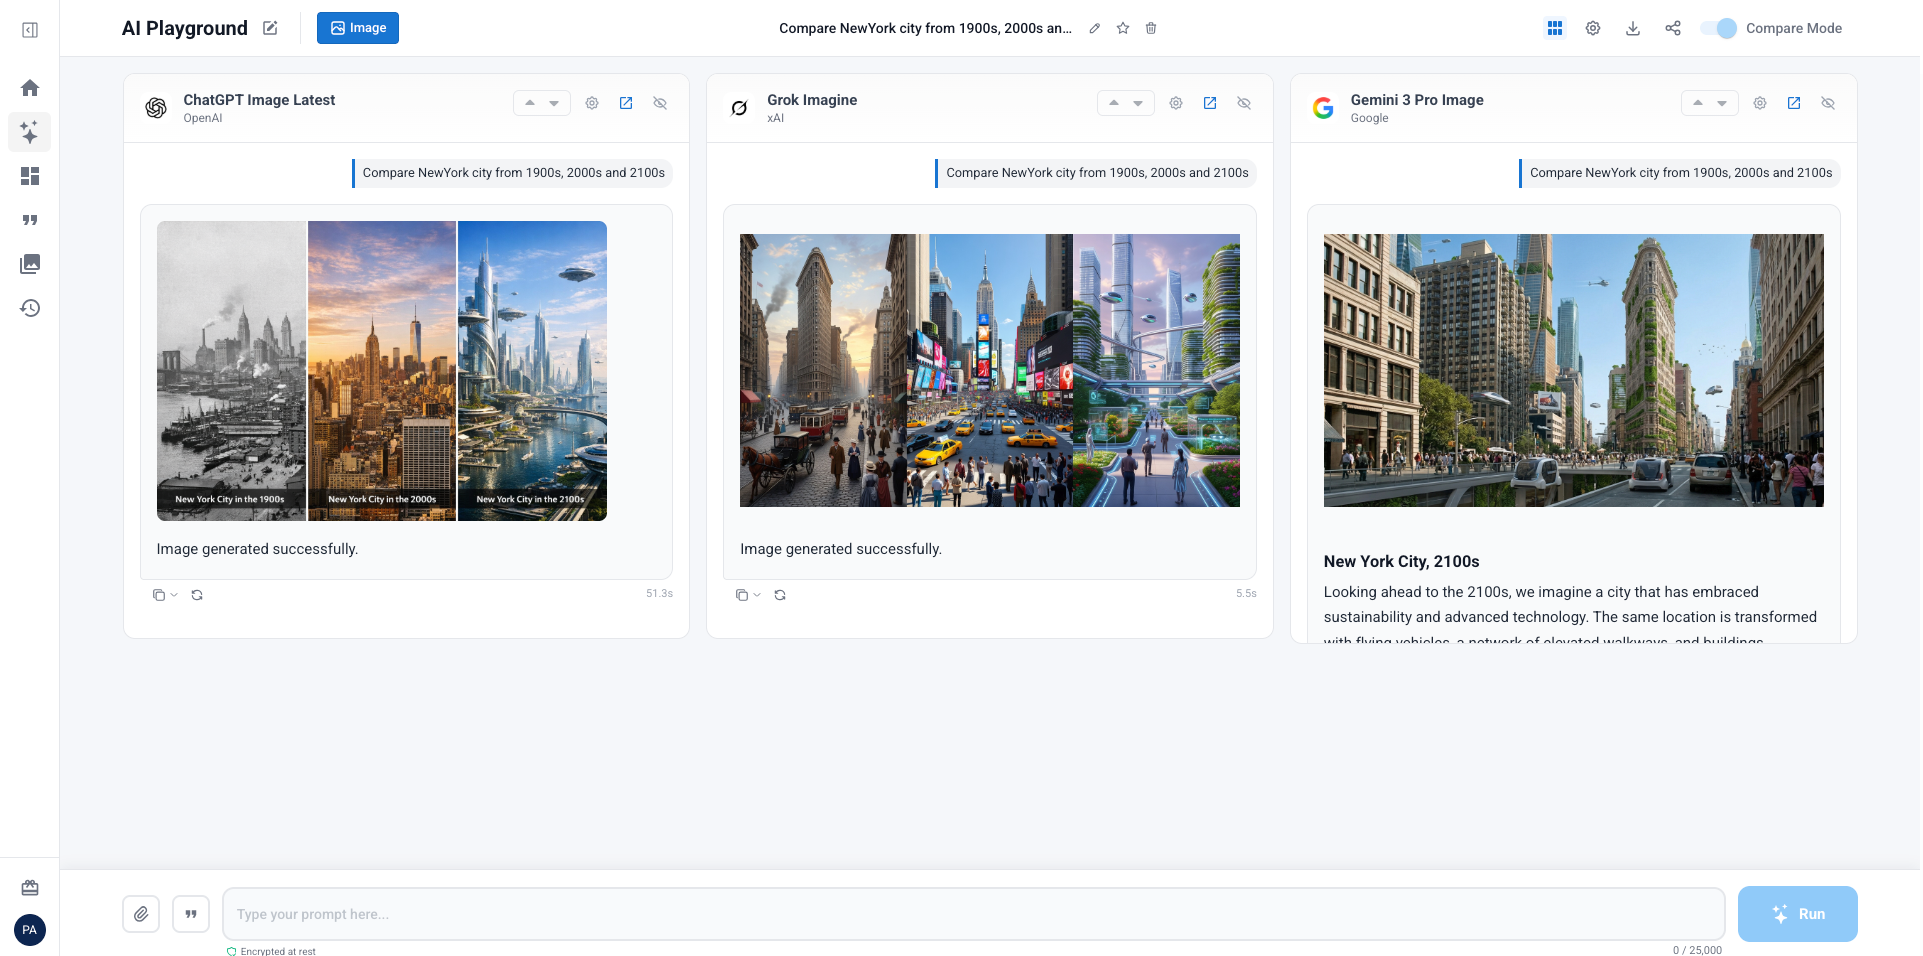Toggle the Compare Mode switch
Screen dimensions: 1923x956
point(1719,28)
